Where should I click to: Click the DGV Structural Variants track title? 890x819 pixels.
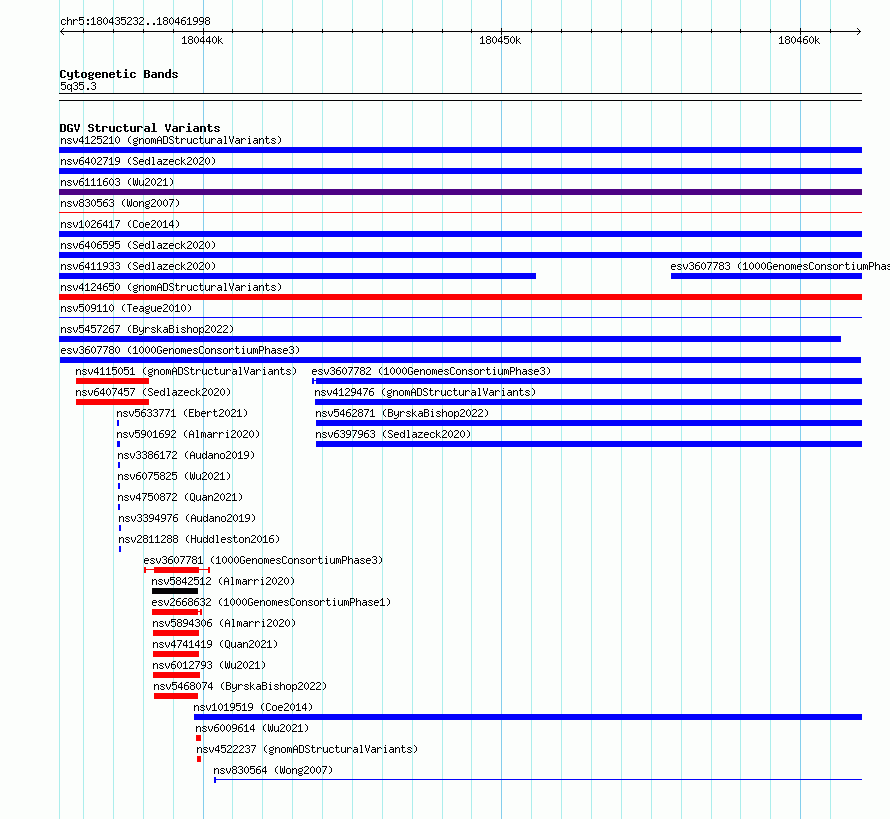(140, 128)
